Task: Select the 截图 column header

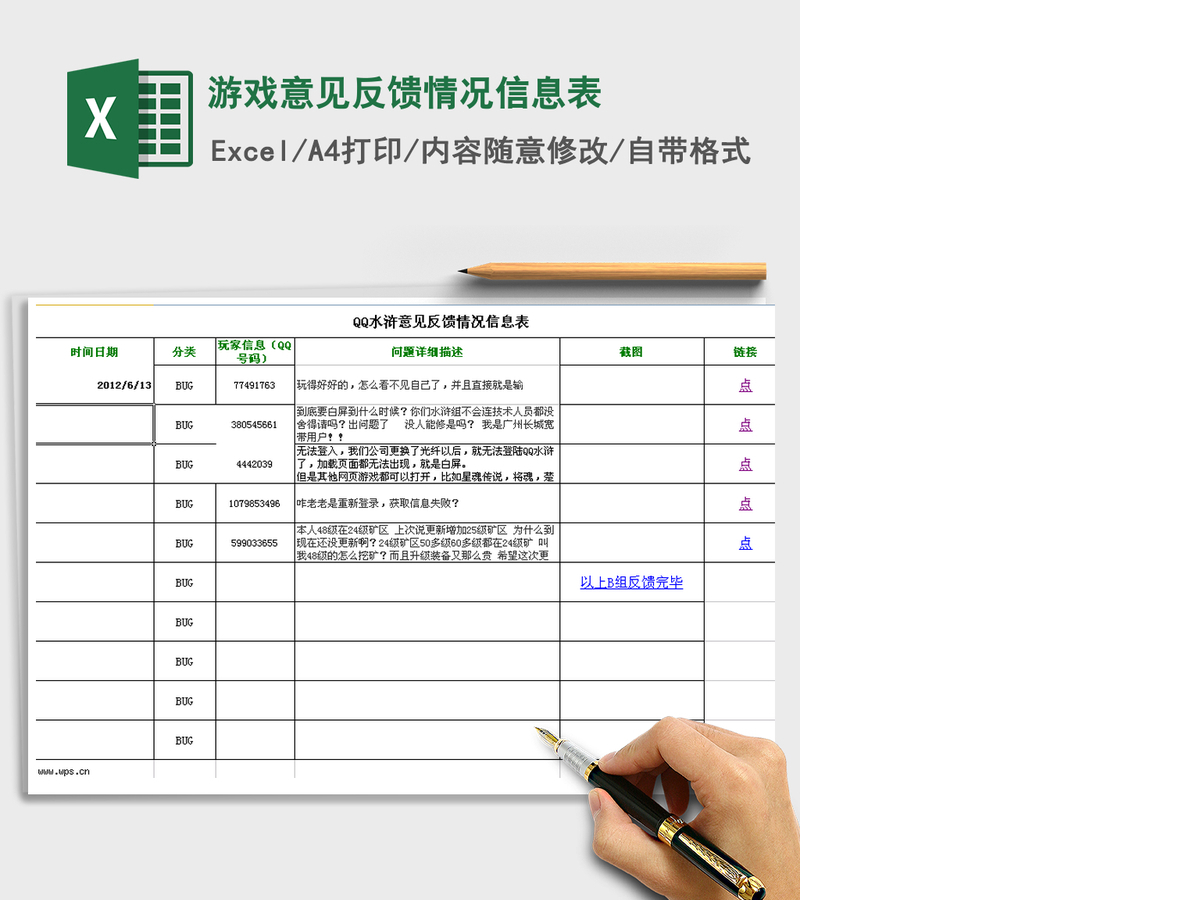Action: [631, 352]
